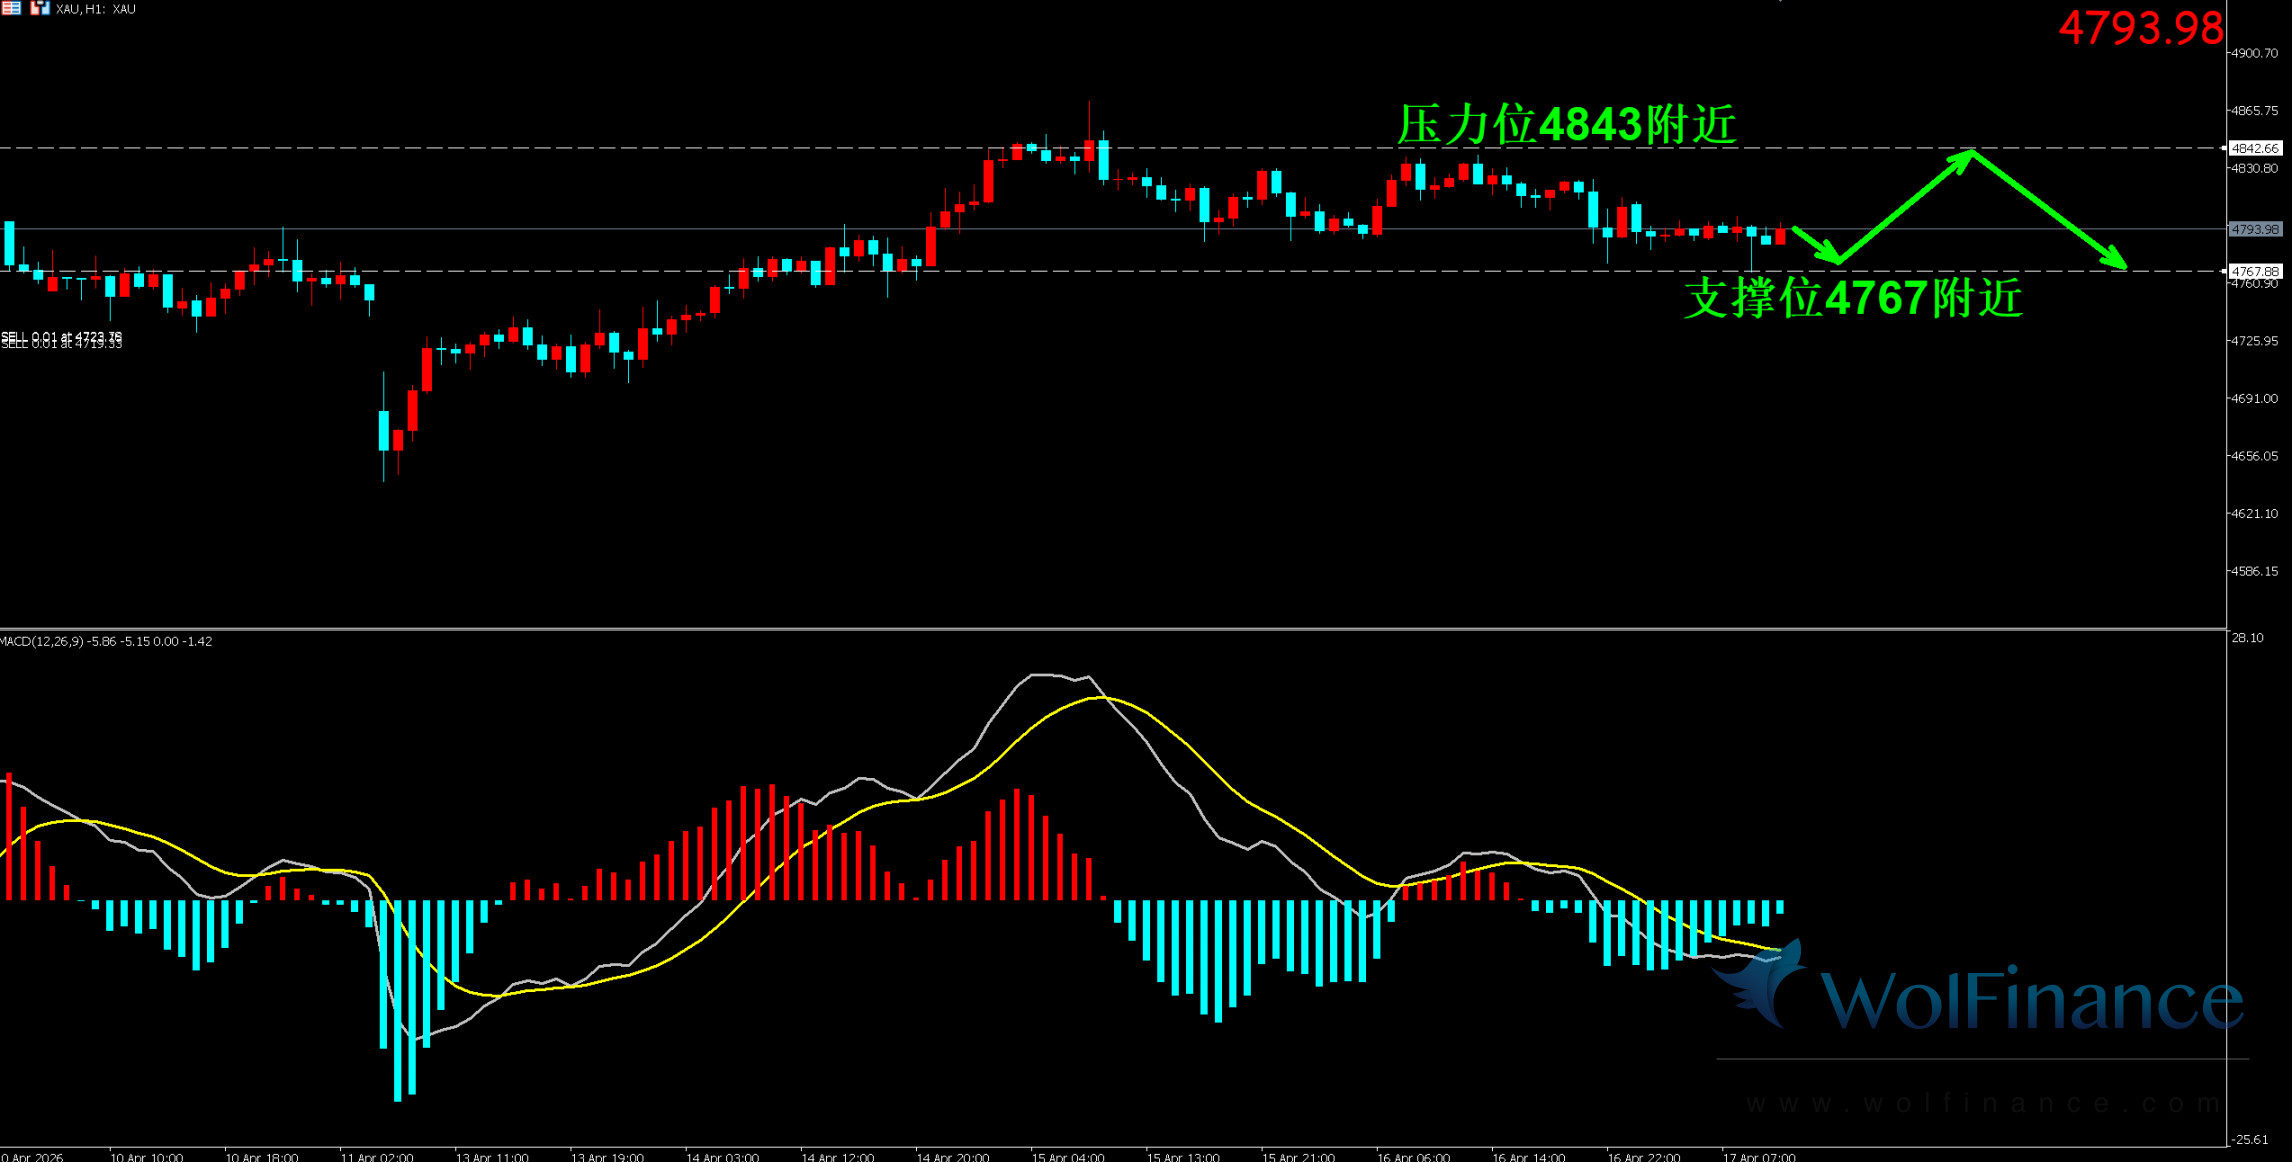This screenshot has height=1162, width=2292.
Task: Click the large red 4793.98 price text
Action: coord(2140,28)
